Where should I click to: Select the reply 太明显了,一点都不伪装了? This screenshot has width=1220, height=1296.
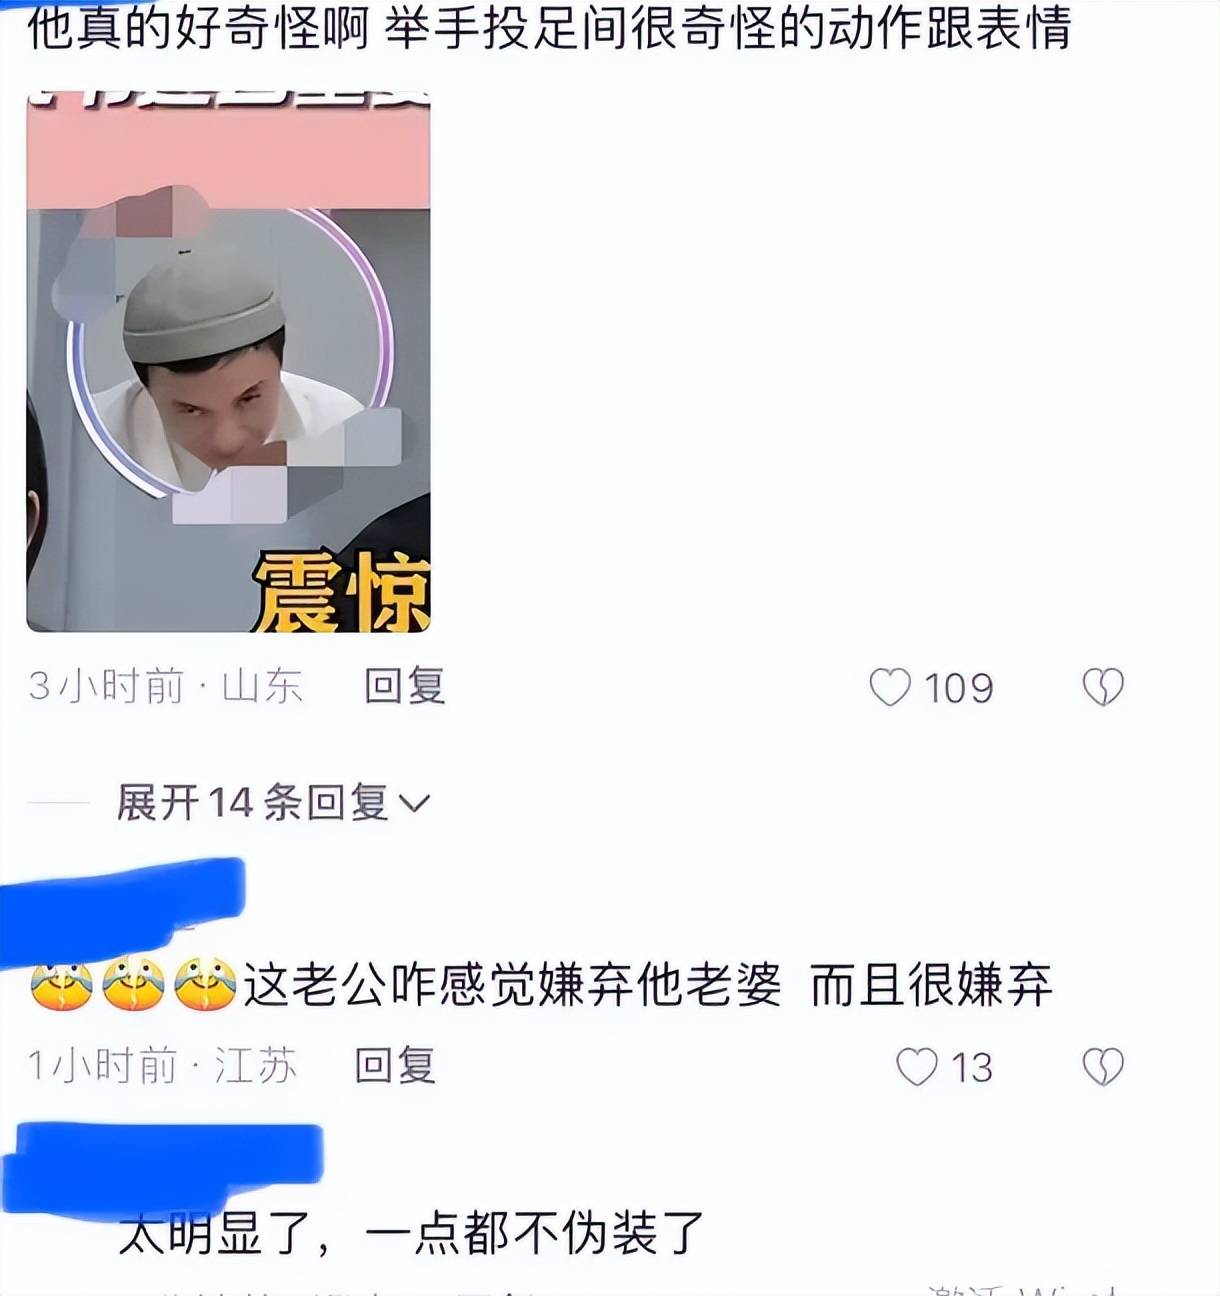412,1233
